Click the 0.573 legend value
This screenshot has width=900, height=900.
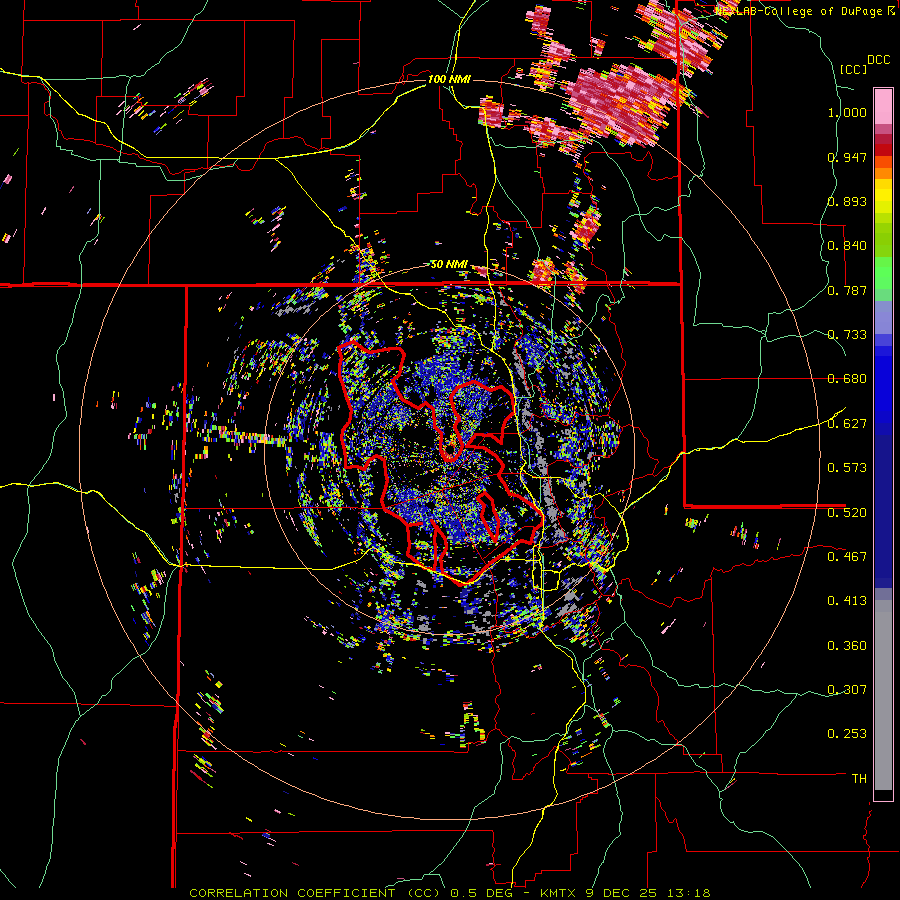pyautogui.click(x=847, y=468)
